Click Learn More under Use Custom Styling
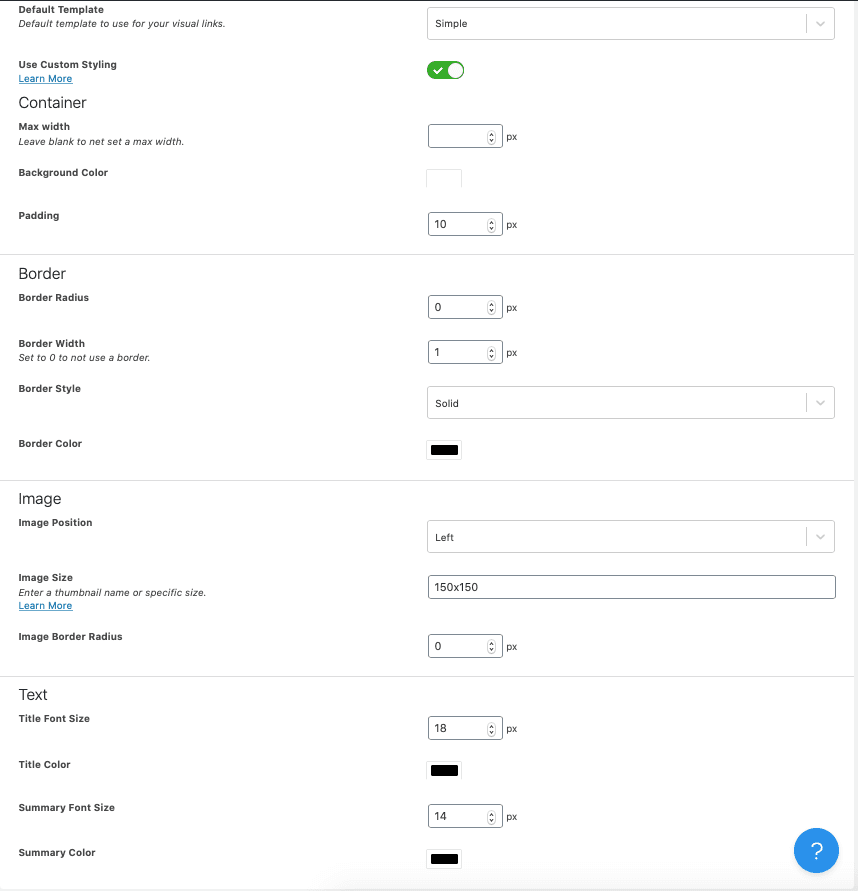The width and height of the screenshot is (858, 891). [x=45, y=79]
